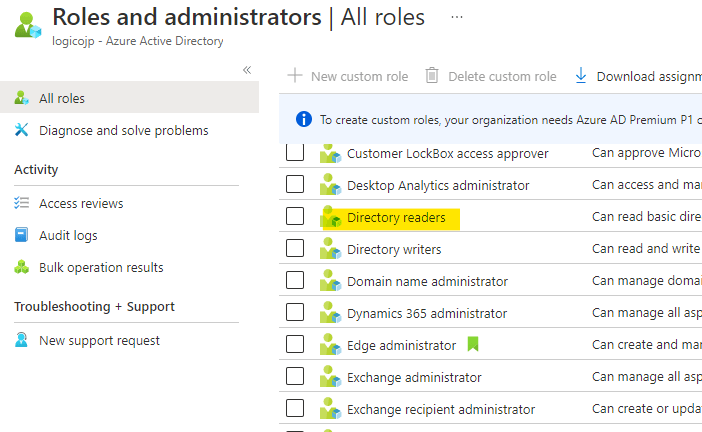Click the Audit logs book icon
Viewport: 702px width, 432px height.
22,235
